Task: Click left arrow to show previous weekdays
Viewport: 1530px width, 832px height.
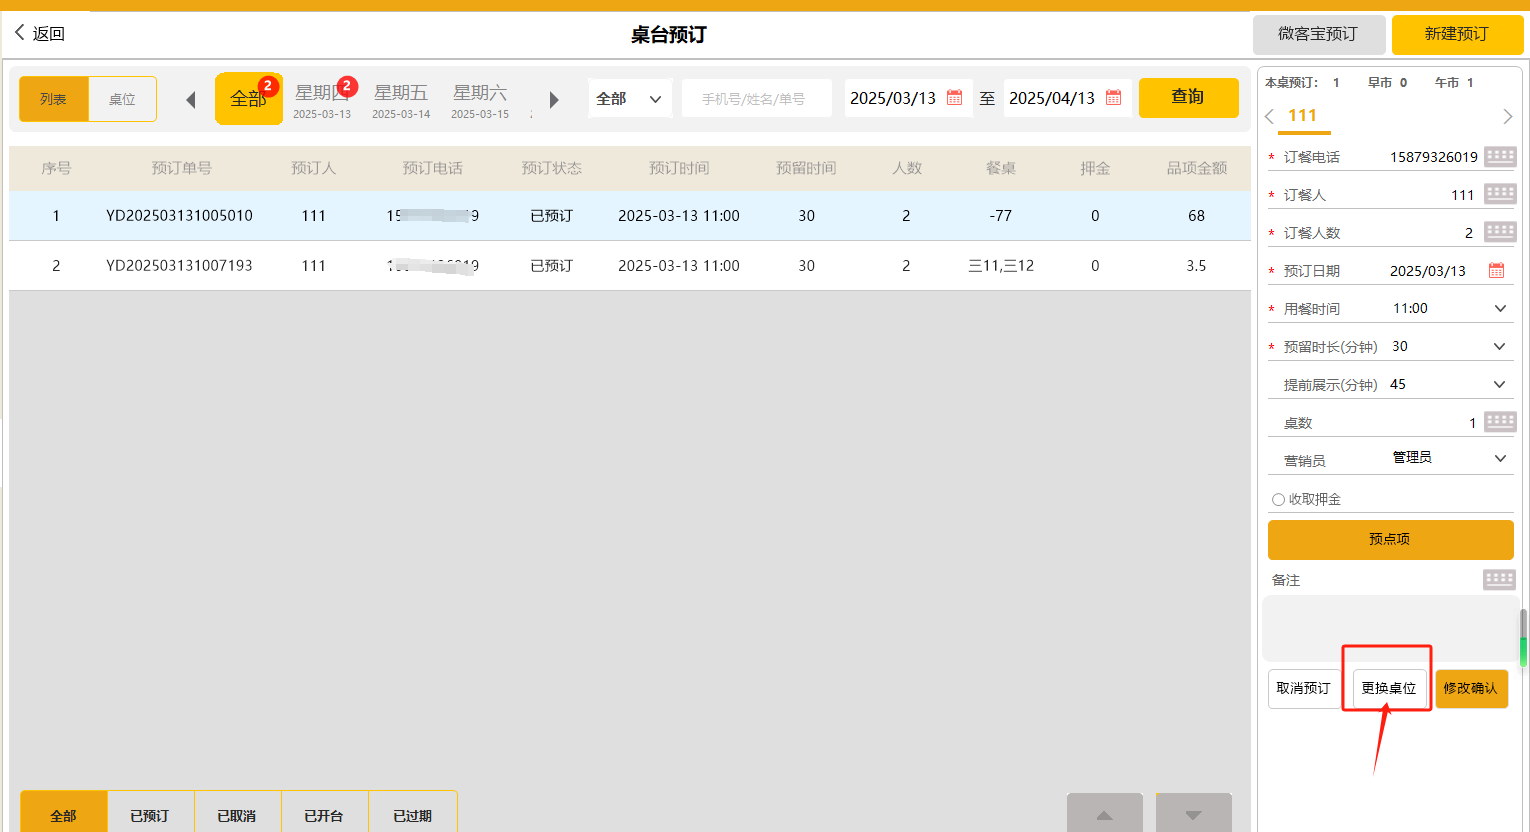Action: tap(191, 100)
